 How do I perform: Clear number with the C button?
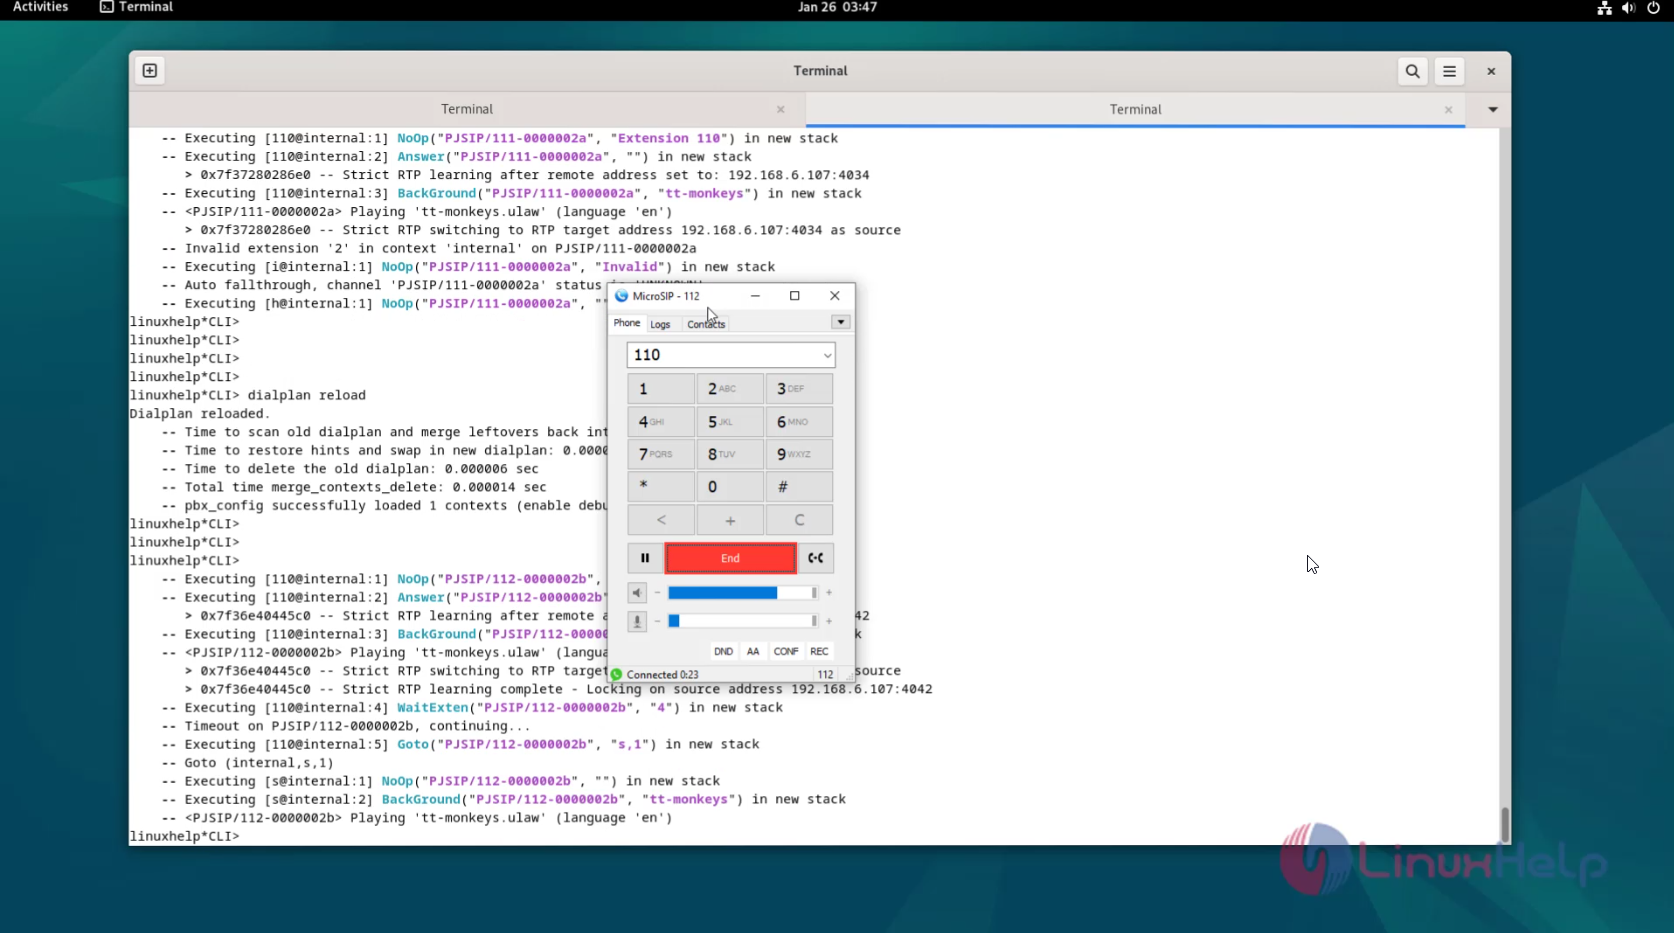(x=799, y=520)
